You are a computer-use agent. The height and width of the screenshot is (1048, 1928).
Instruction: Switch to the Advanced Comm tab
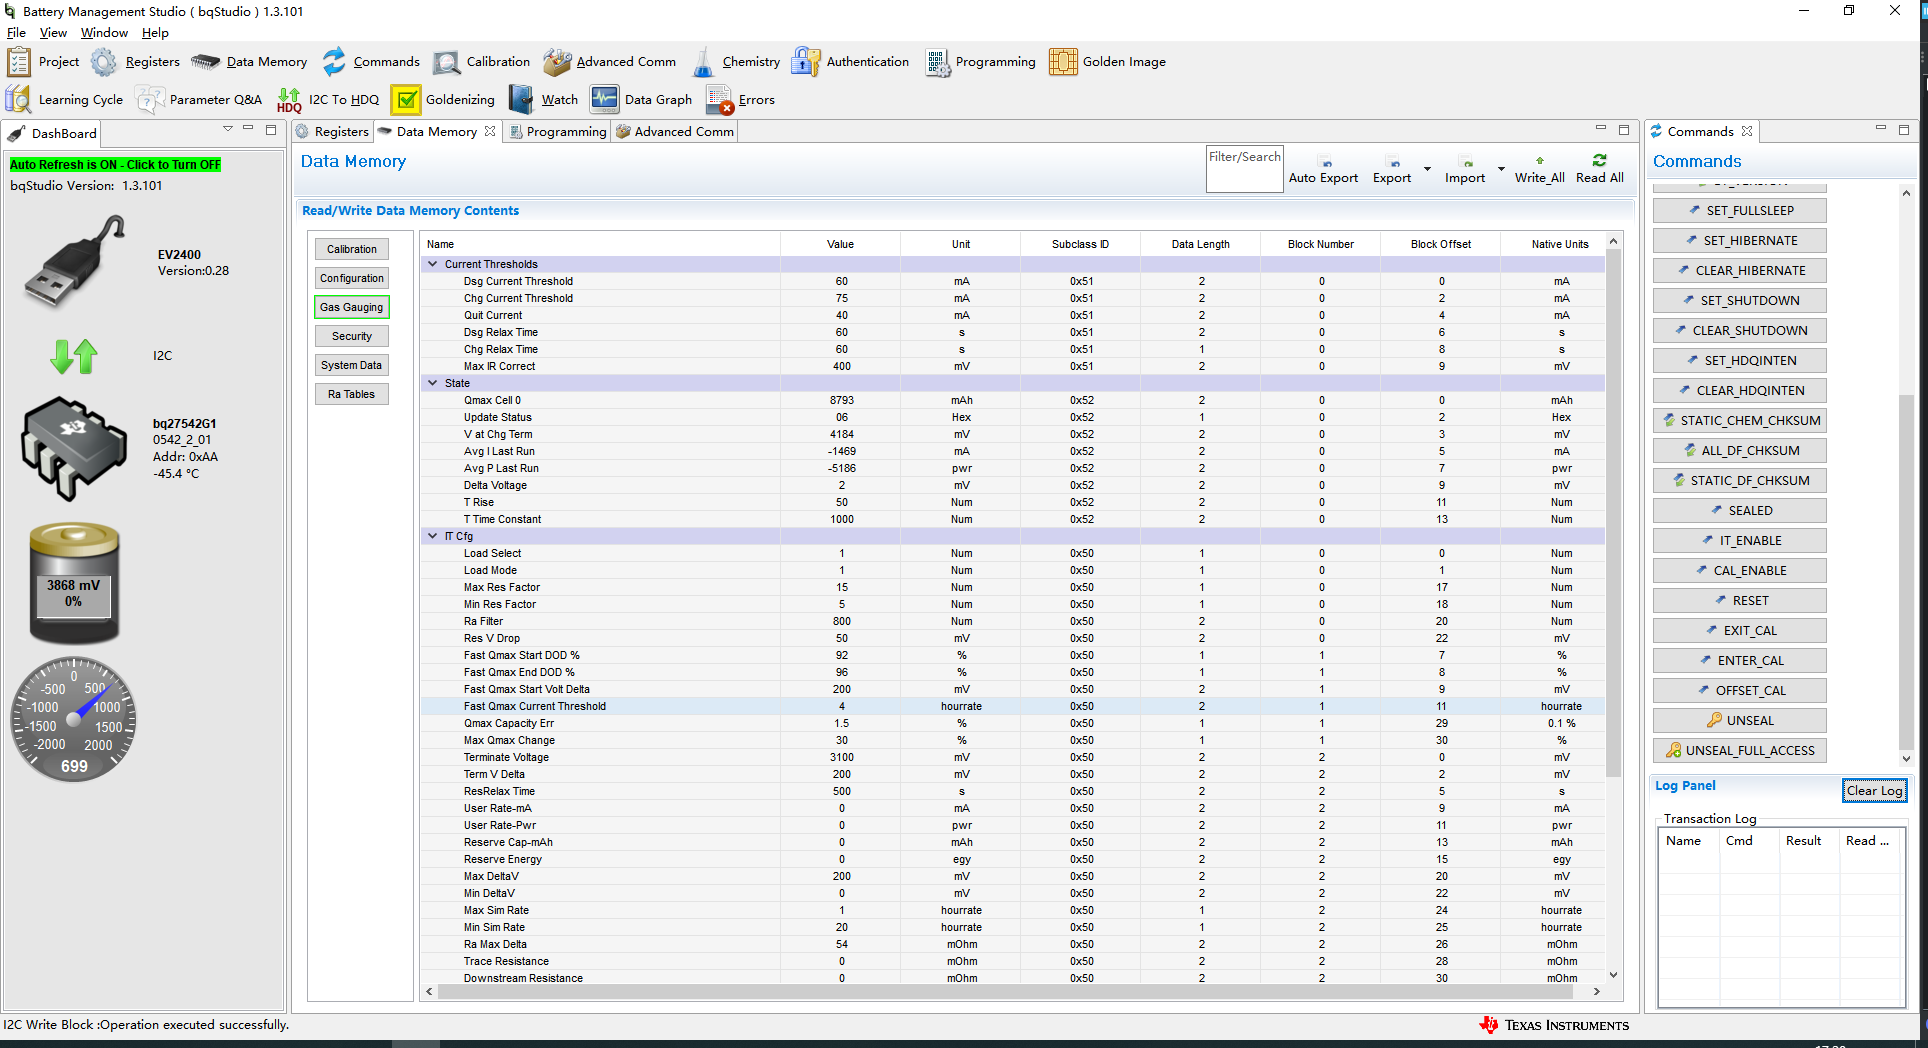pyautogui.click(x=676, y=132)
